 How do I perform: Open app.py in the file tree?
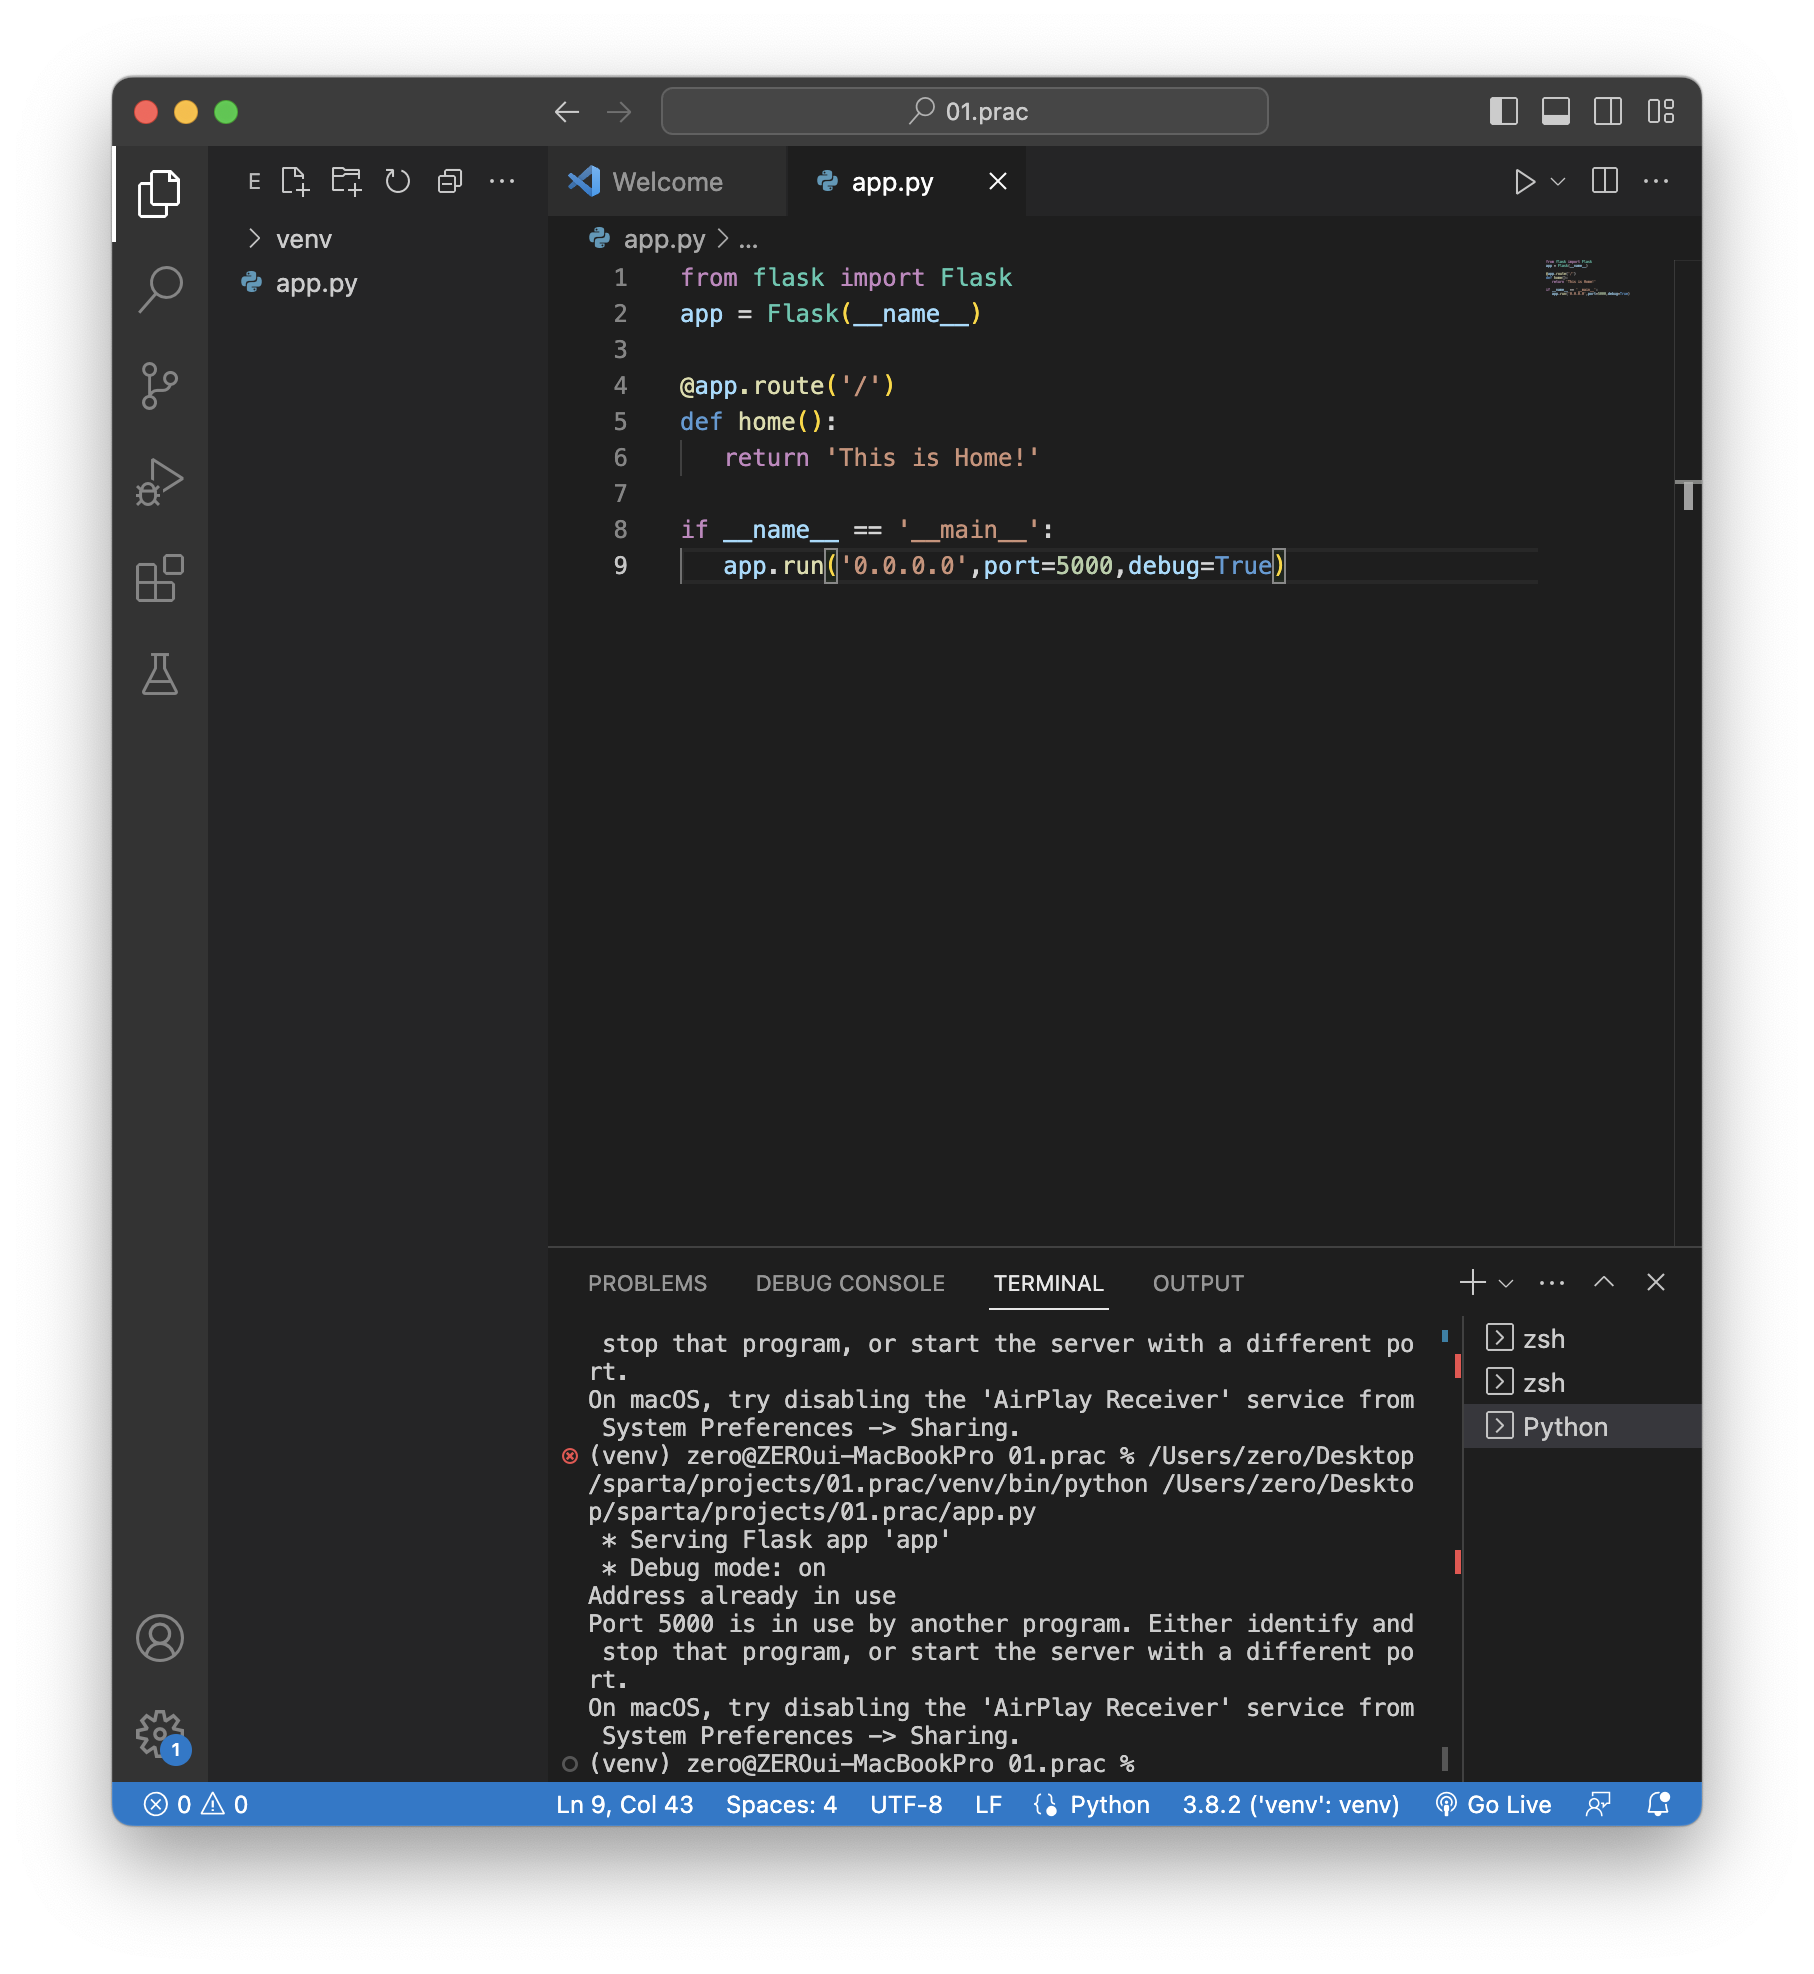pos(316,283)
